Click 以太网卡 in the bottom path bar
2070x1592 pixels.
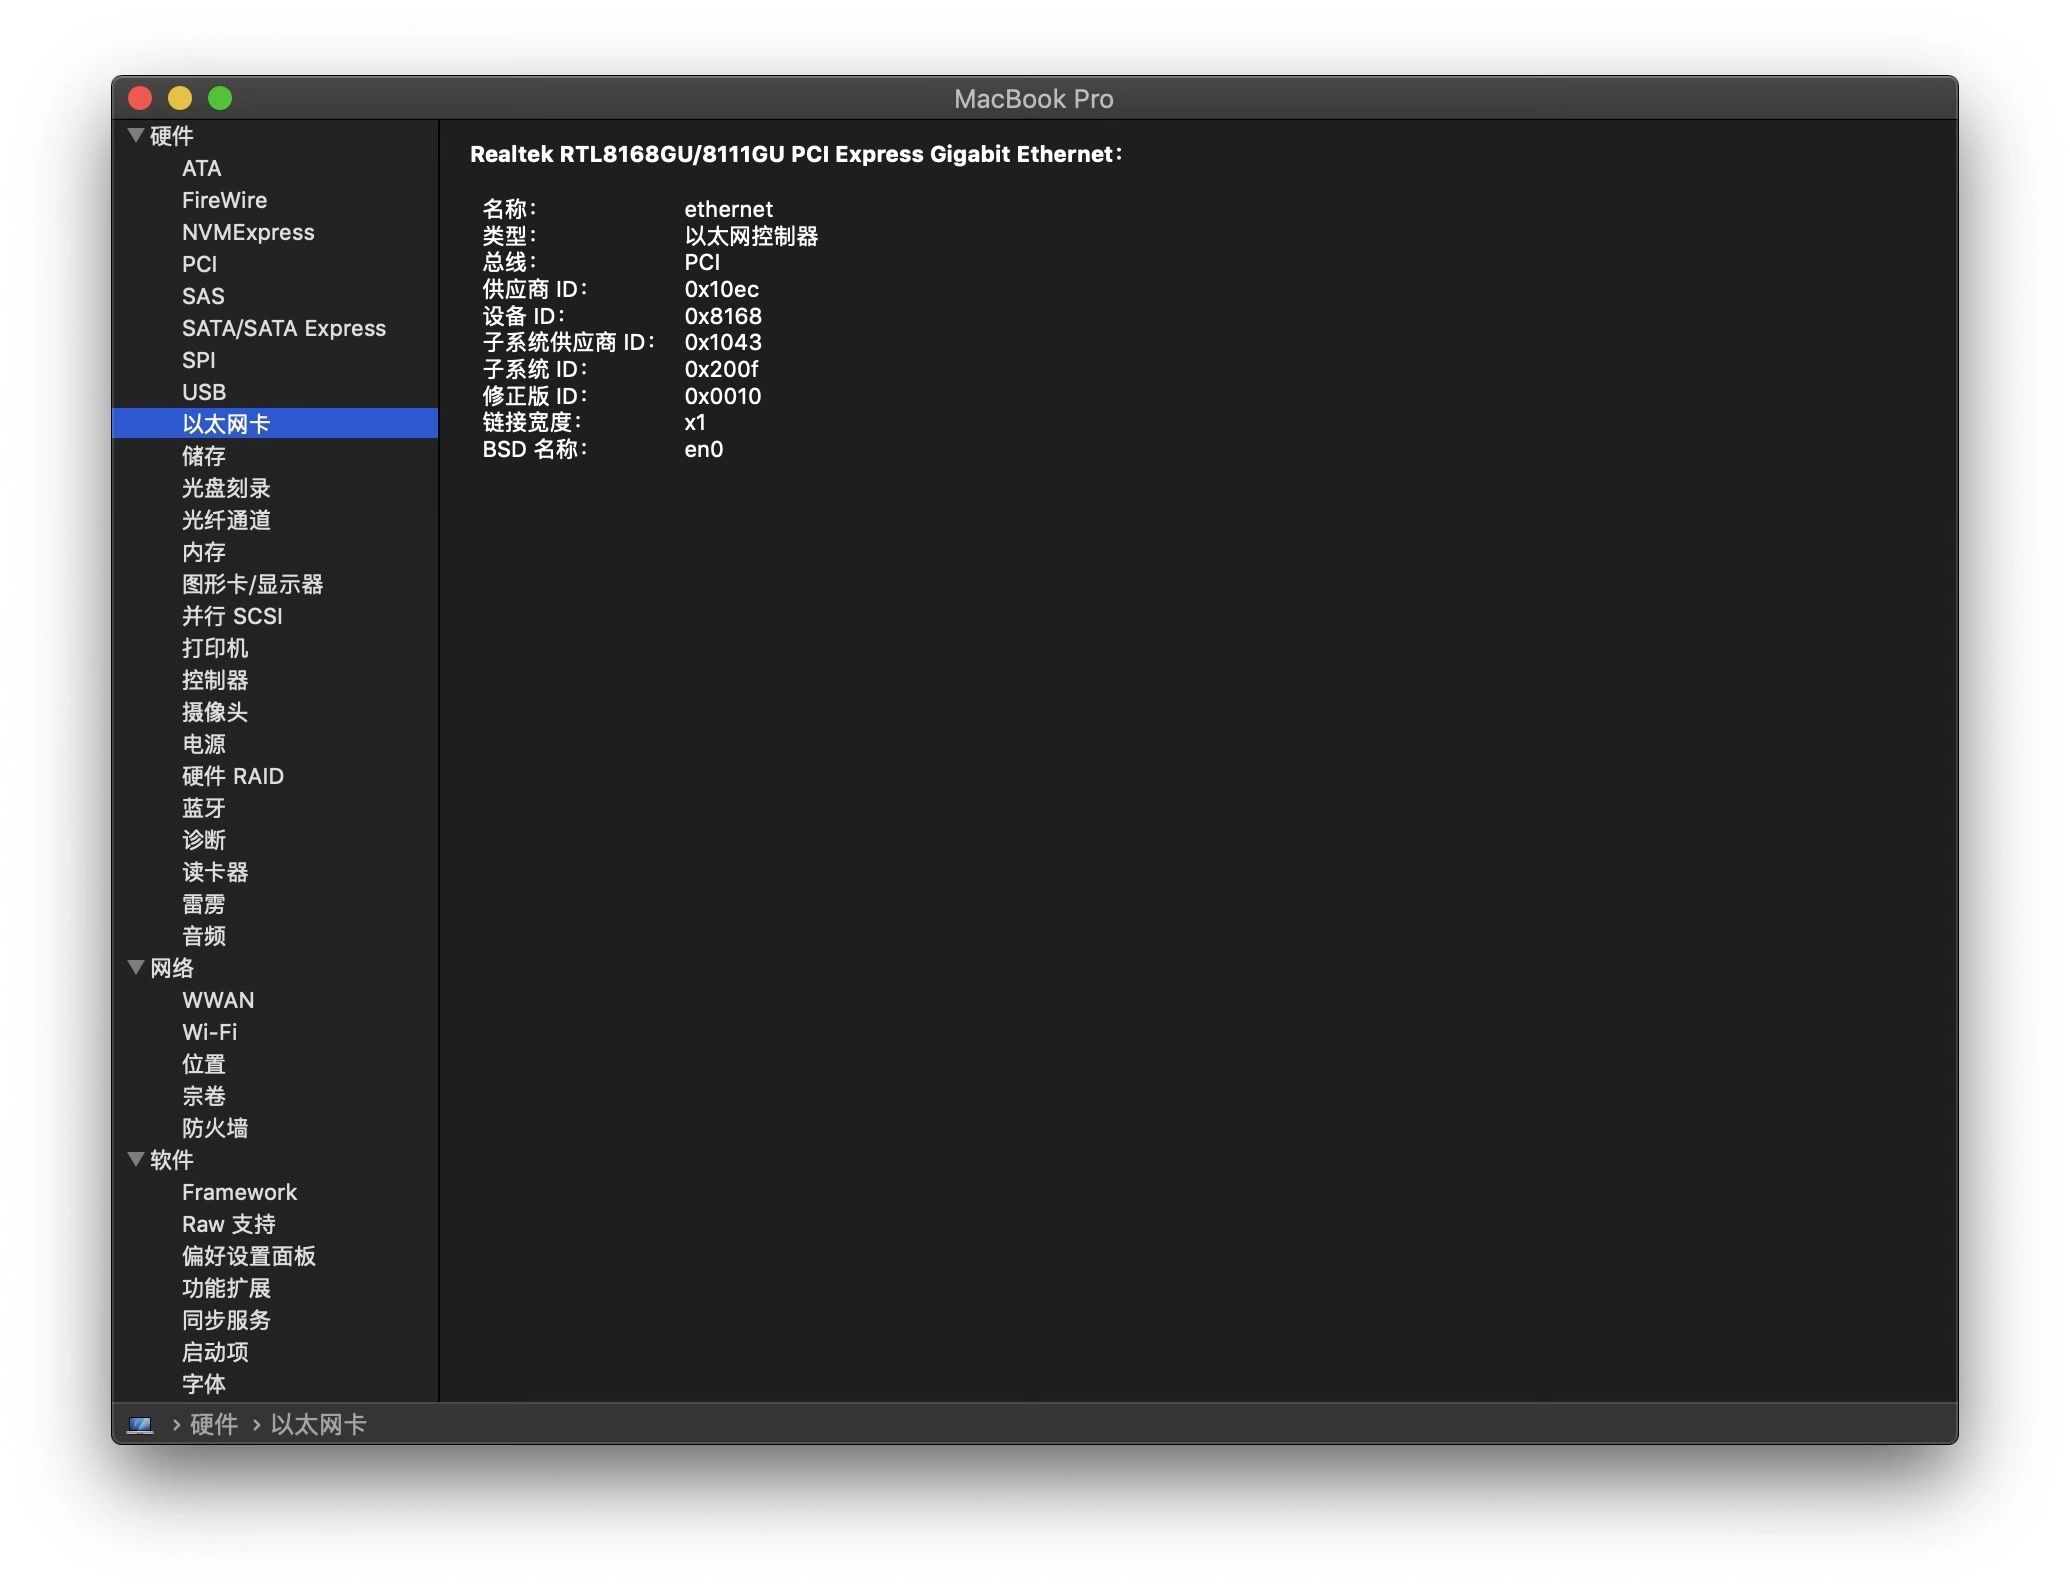[x=318, y=1424]
